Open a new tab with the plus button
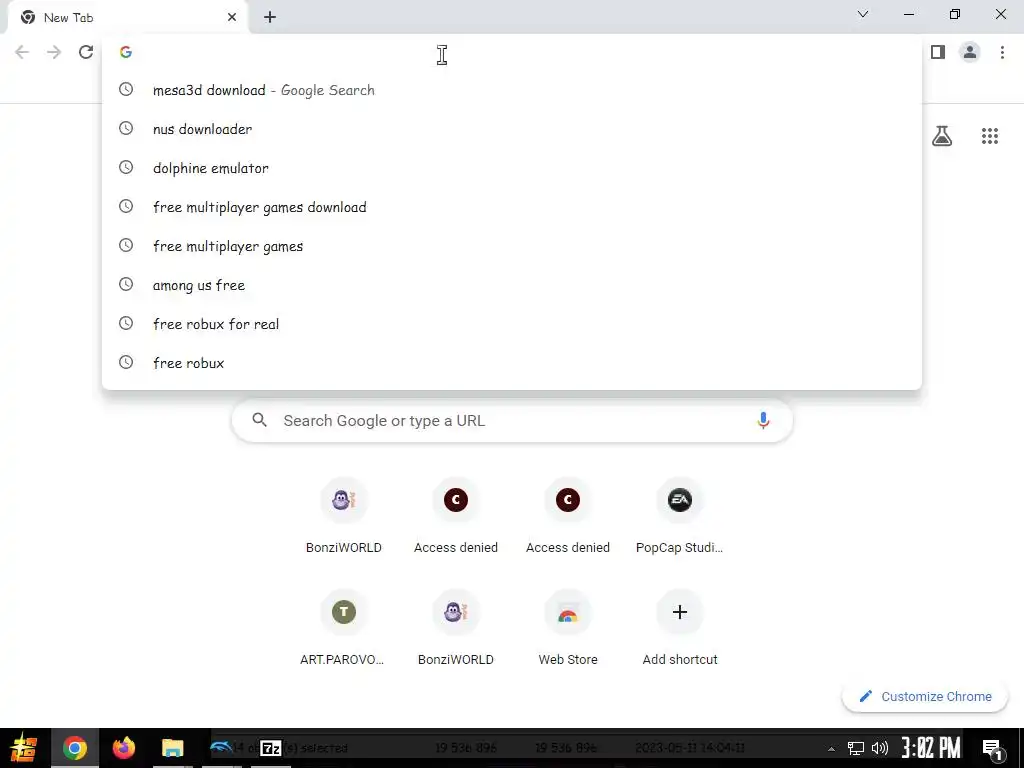Screen dimensions: 1024x768 270,18
